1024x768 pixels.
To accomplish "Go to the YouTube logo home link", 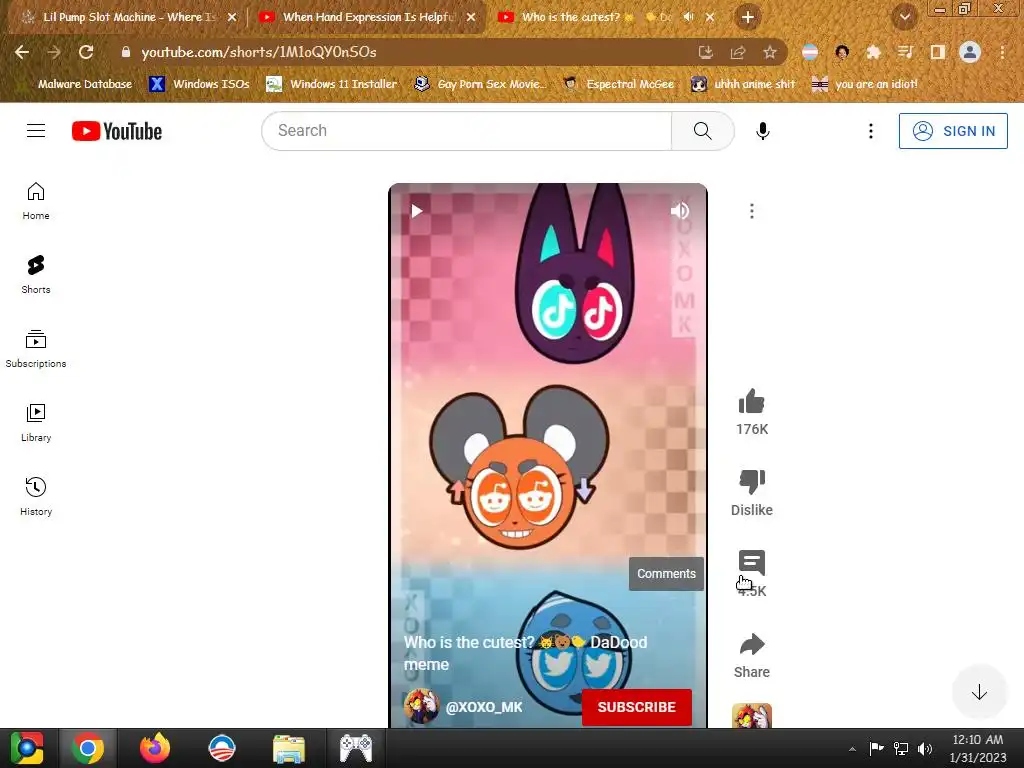I will point(117,131).
